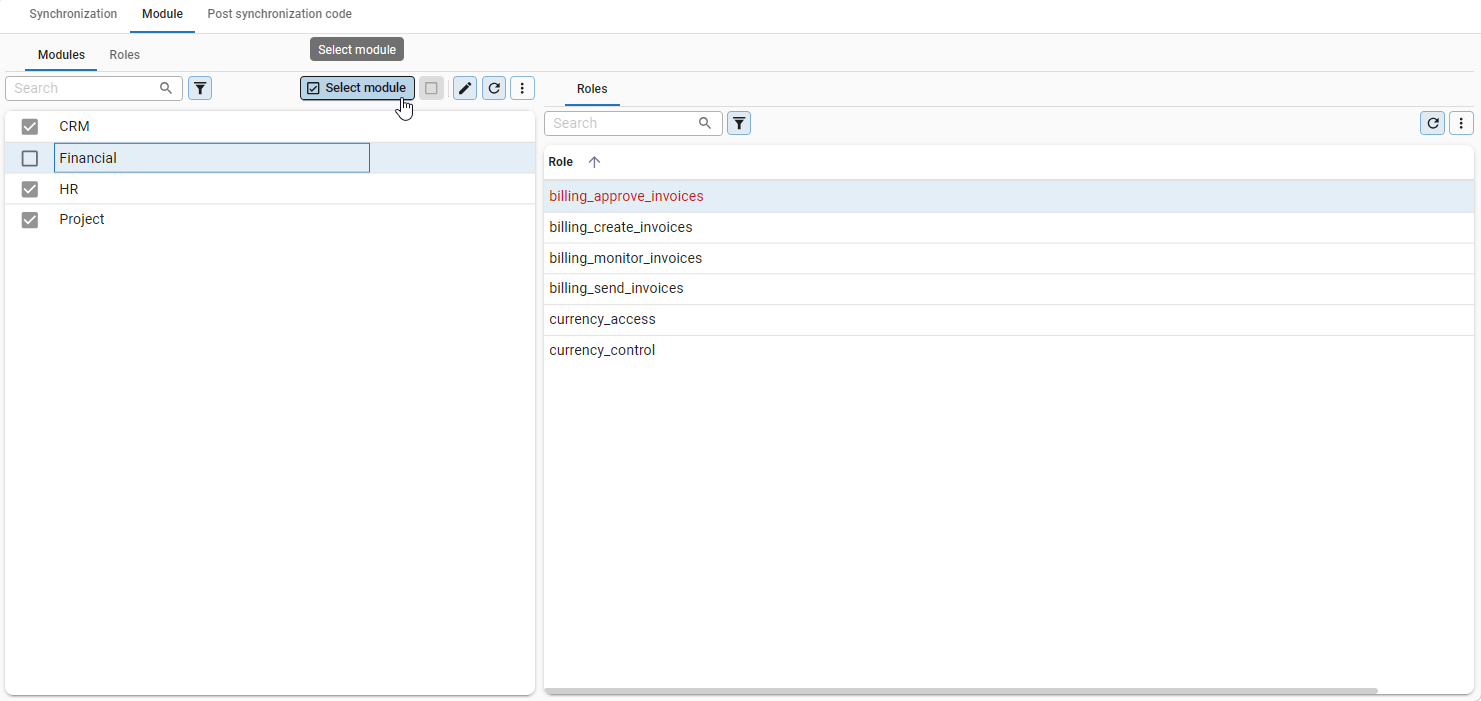
Task: Click the edit pencil icon for modules
Action: click(464, 88)
